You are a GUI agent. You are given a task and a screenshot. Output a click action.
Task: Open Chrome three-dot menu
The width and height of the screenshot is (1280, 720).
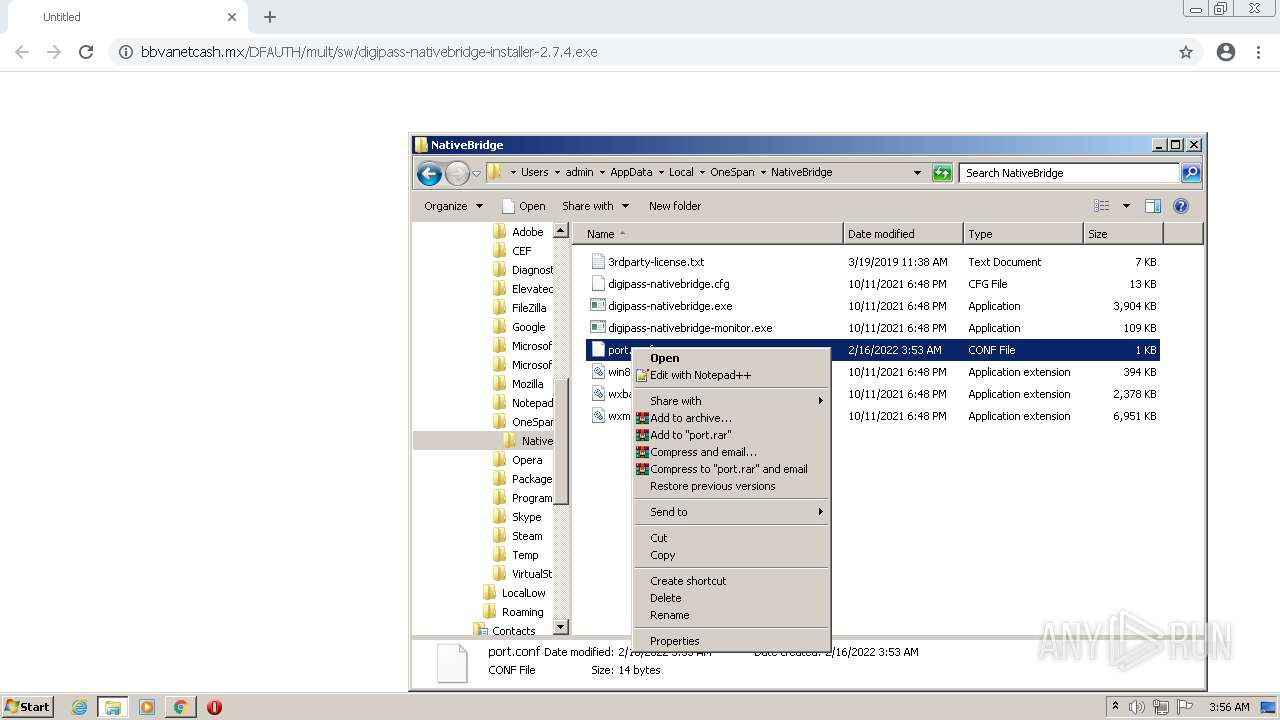tap(1258, 52)
